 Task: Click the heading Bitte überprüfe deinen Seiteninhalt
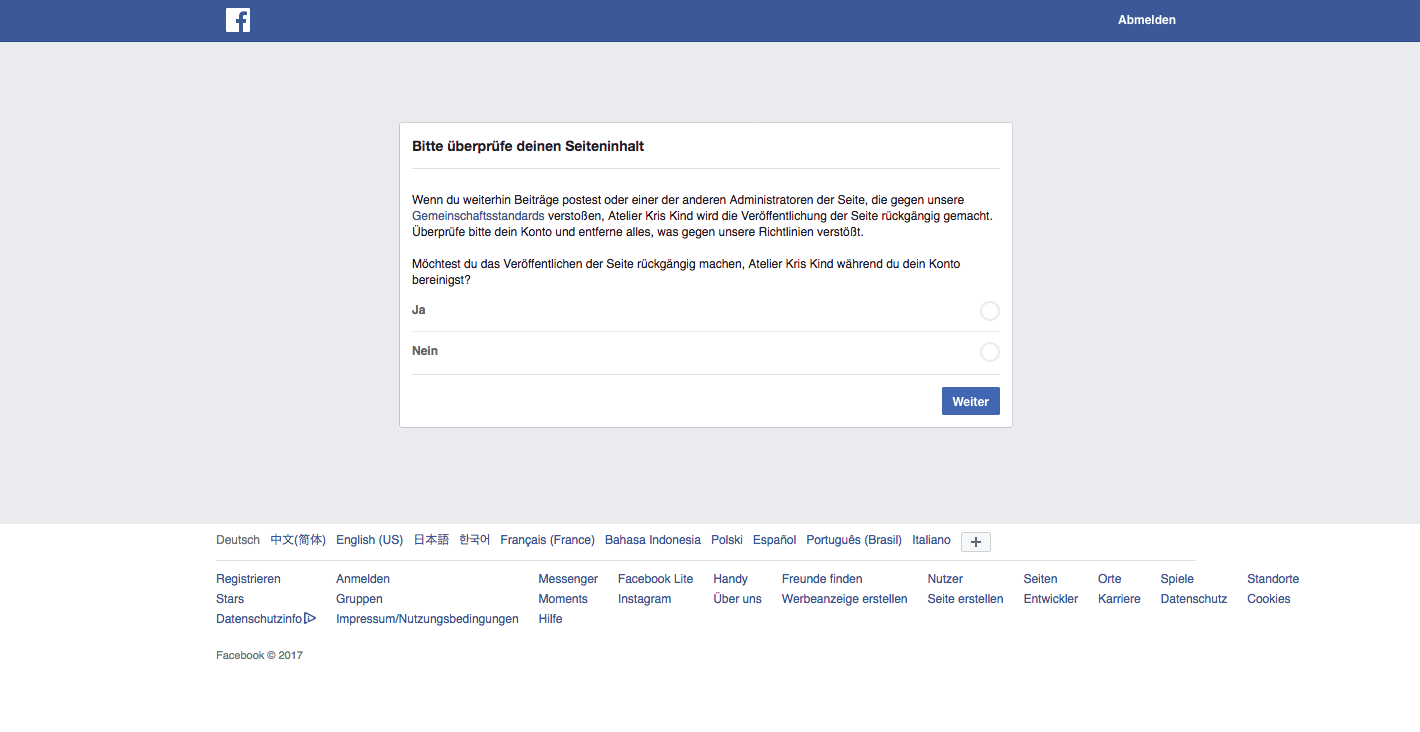tap(528, 146)
